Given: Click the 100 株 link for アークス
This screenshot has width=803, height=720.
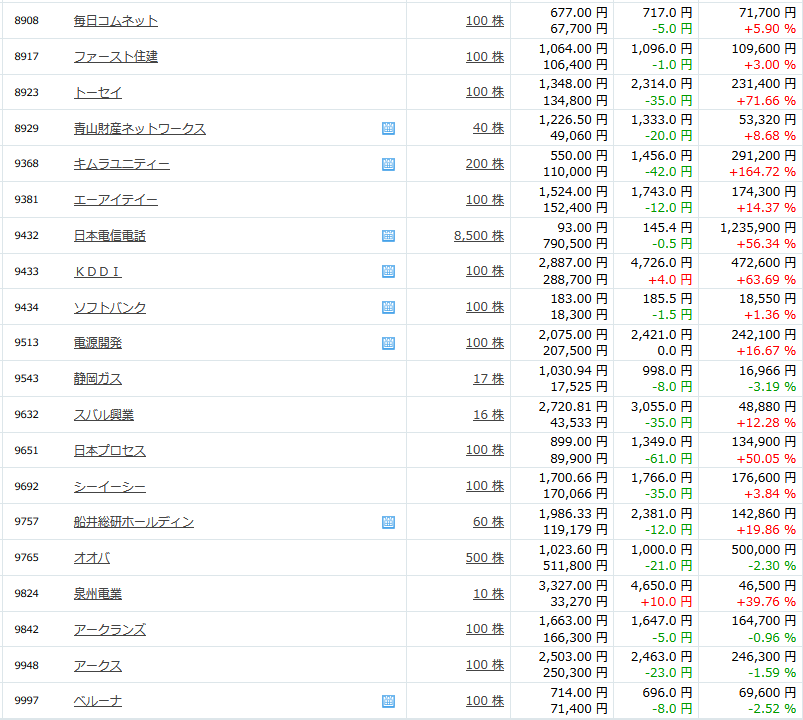Looking at the screenshot, I should pyautogui.click(x=485, y=665).
